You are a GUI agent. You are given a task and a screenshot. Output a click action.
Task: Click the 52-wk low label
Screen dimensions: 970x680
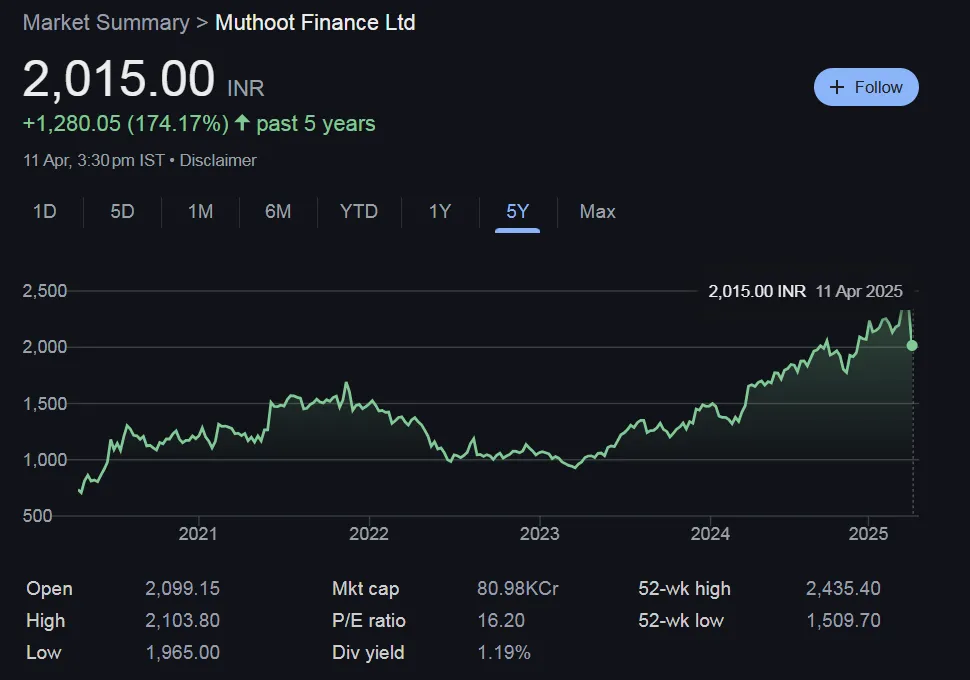click(x=680, y=621)
